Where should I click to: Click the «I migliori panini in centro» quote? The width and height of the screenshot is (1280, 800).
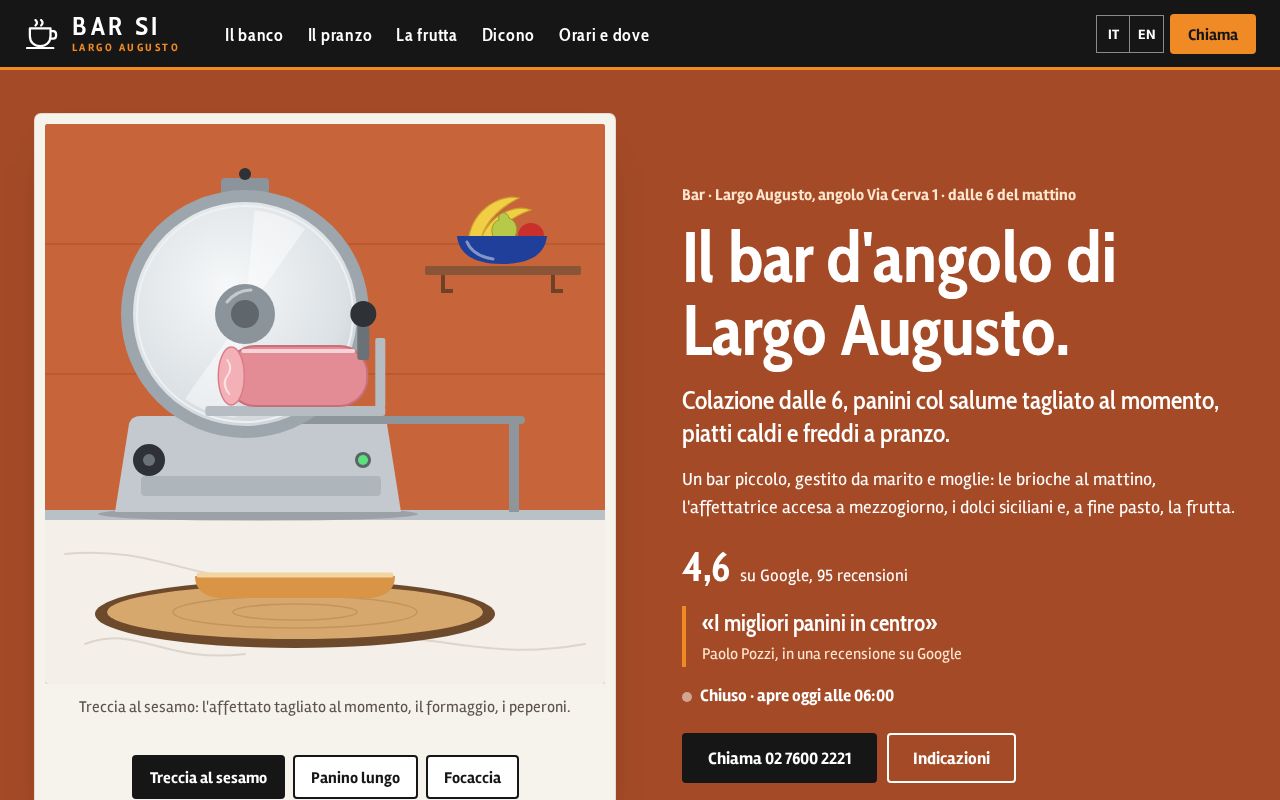pyautogui.click(x=820, y=623)
